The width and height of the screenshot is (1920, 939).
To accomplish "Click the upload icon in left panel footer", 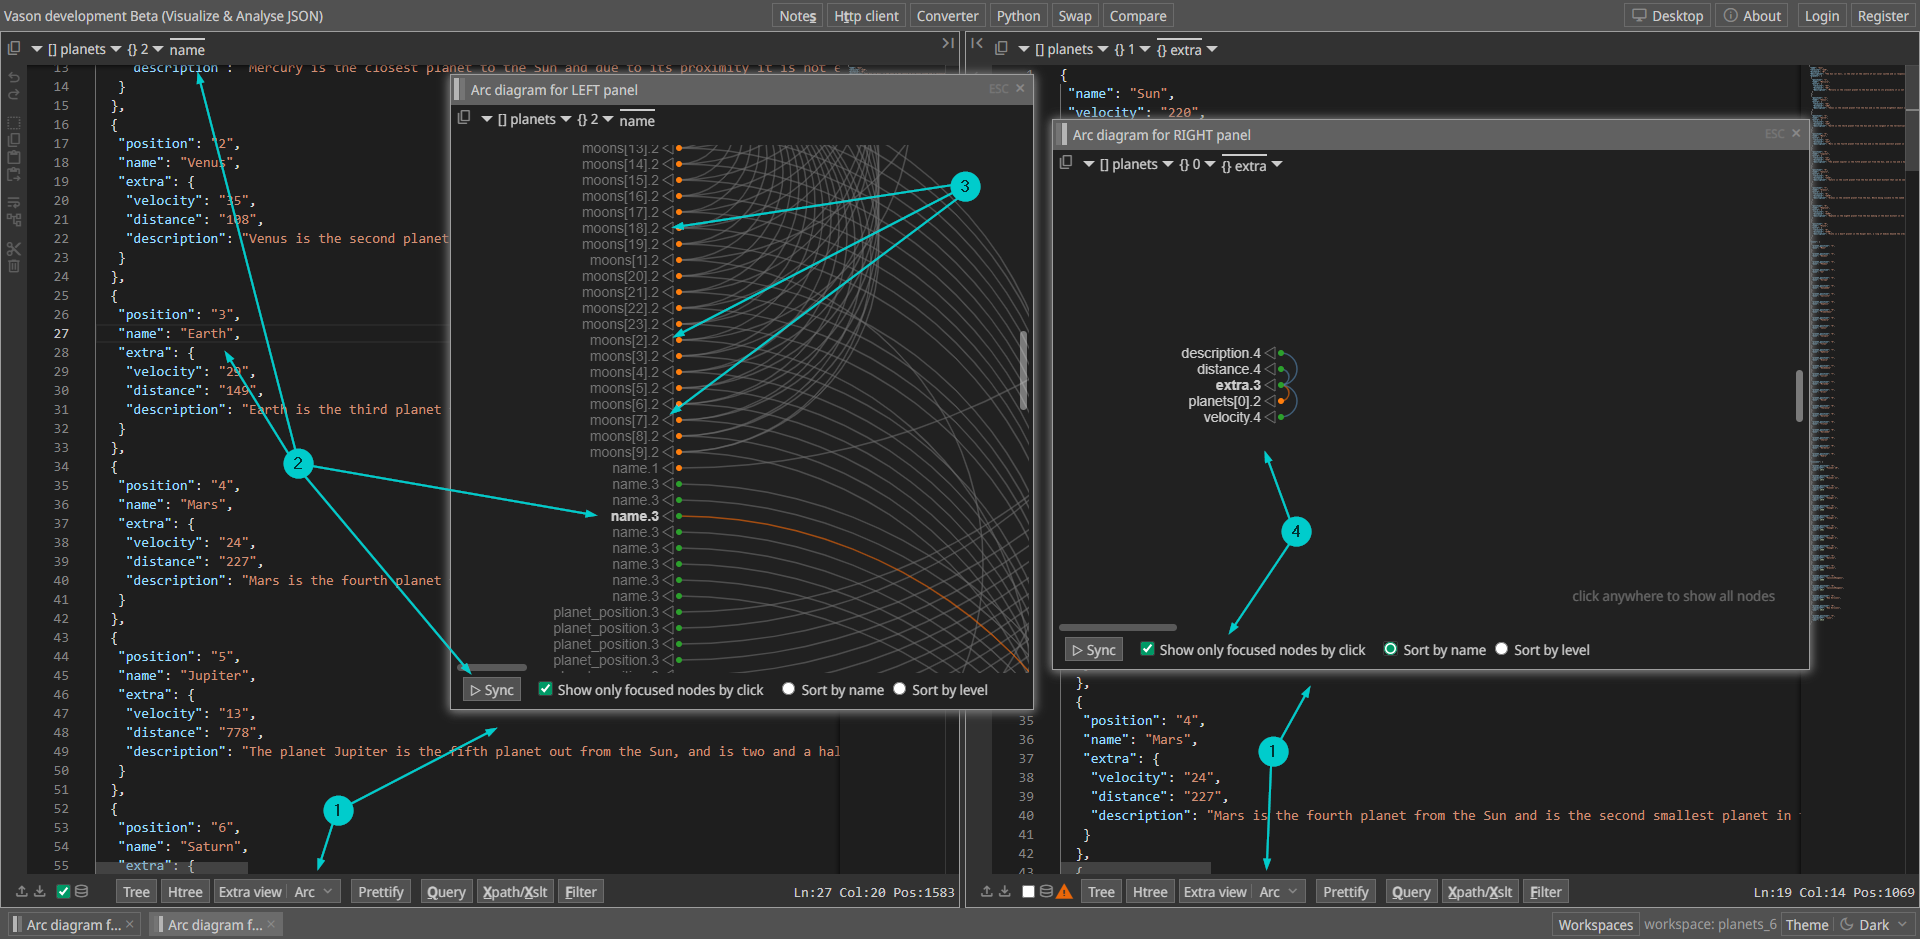I will click(22, 892).
